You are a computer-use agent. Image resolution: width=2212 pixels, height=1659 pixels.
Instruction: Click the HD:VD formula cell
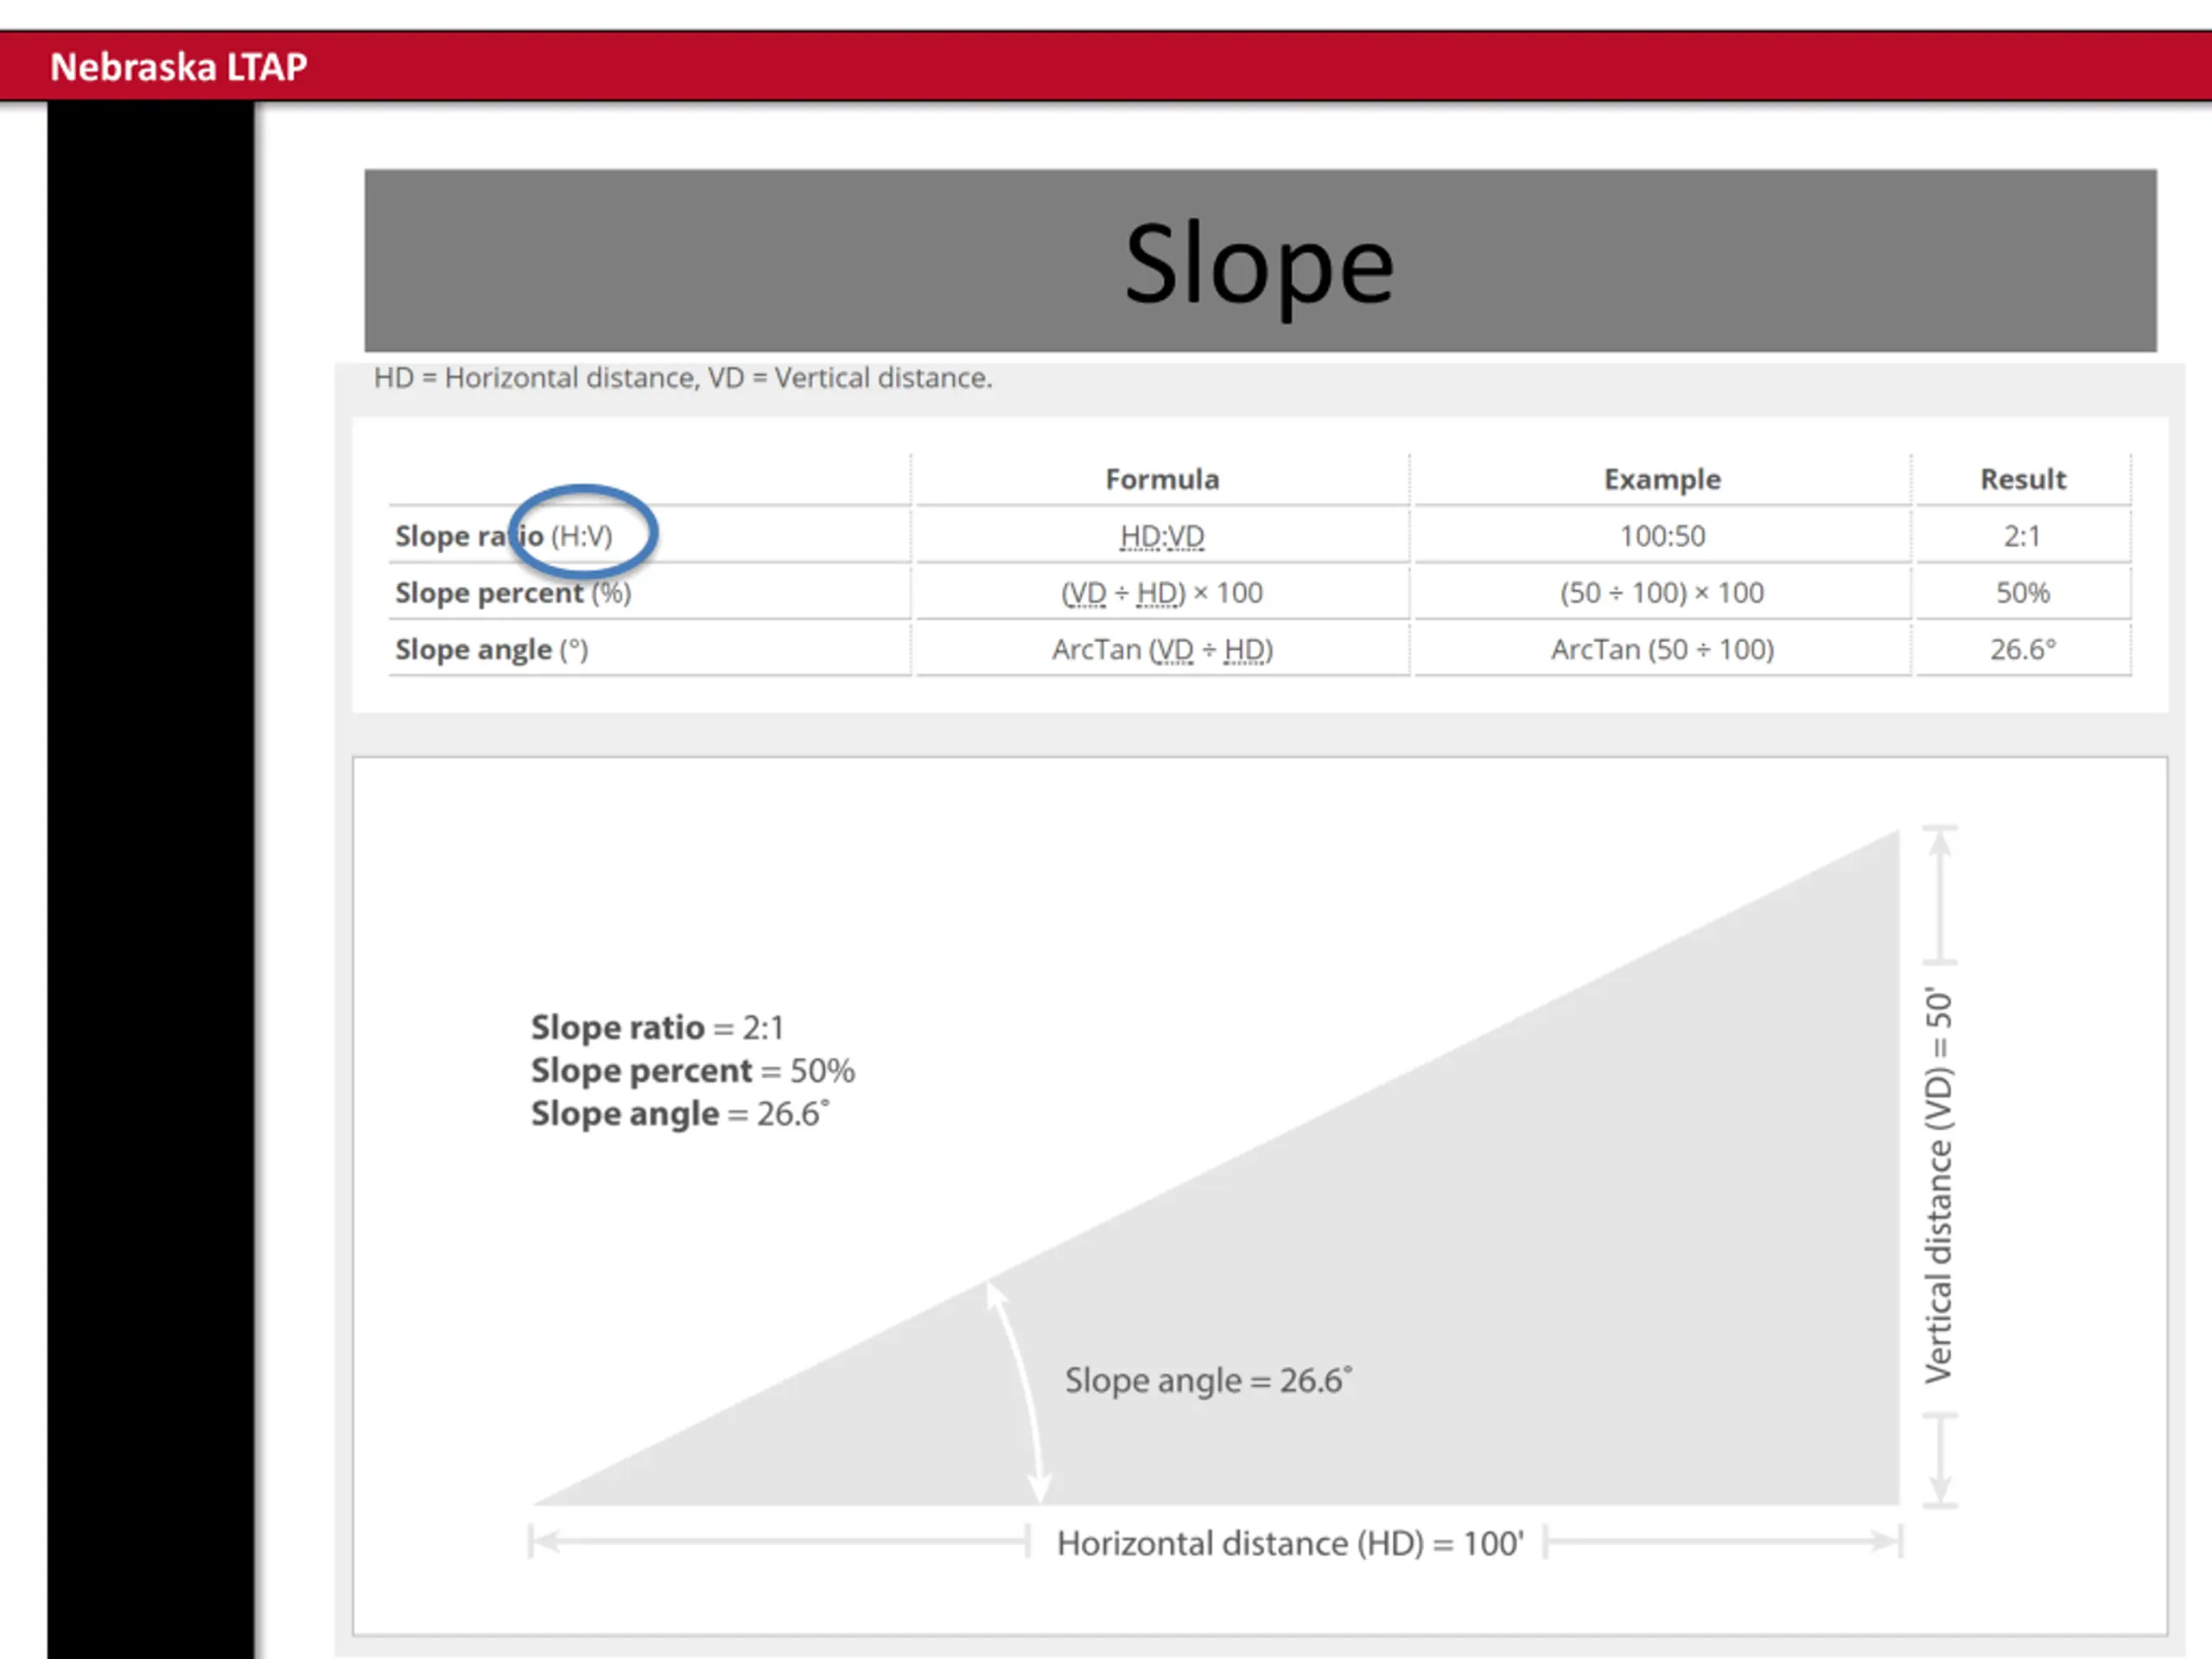pyautogui.click(x=1162, y=536)
